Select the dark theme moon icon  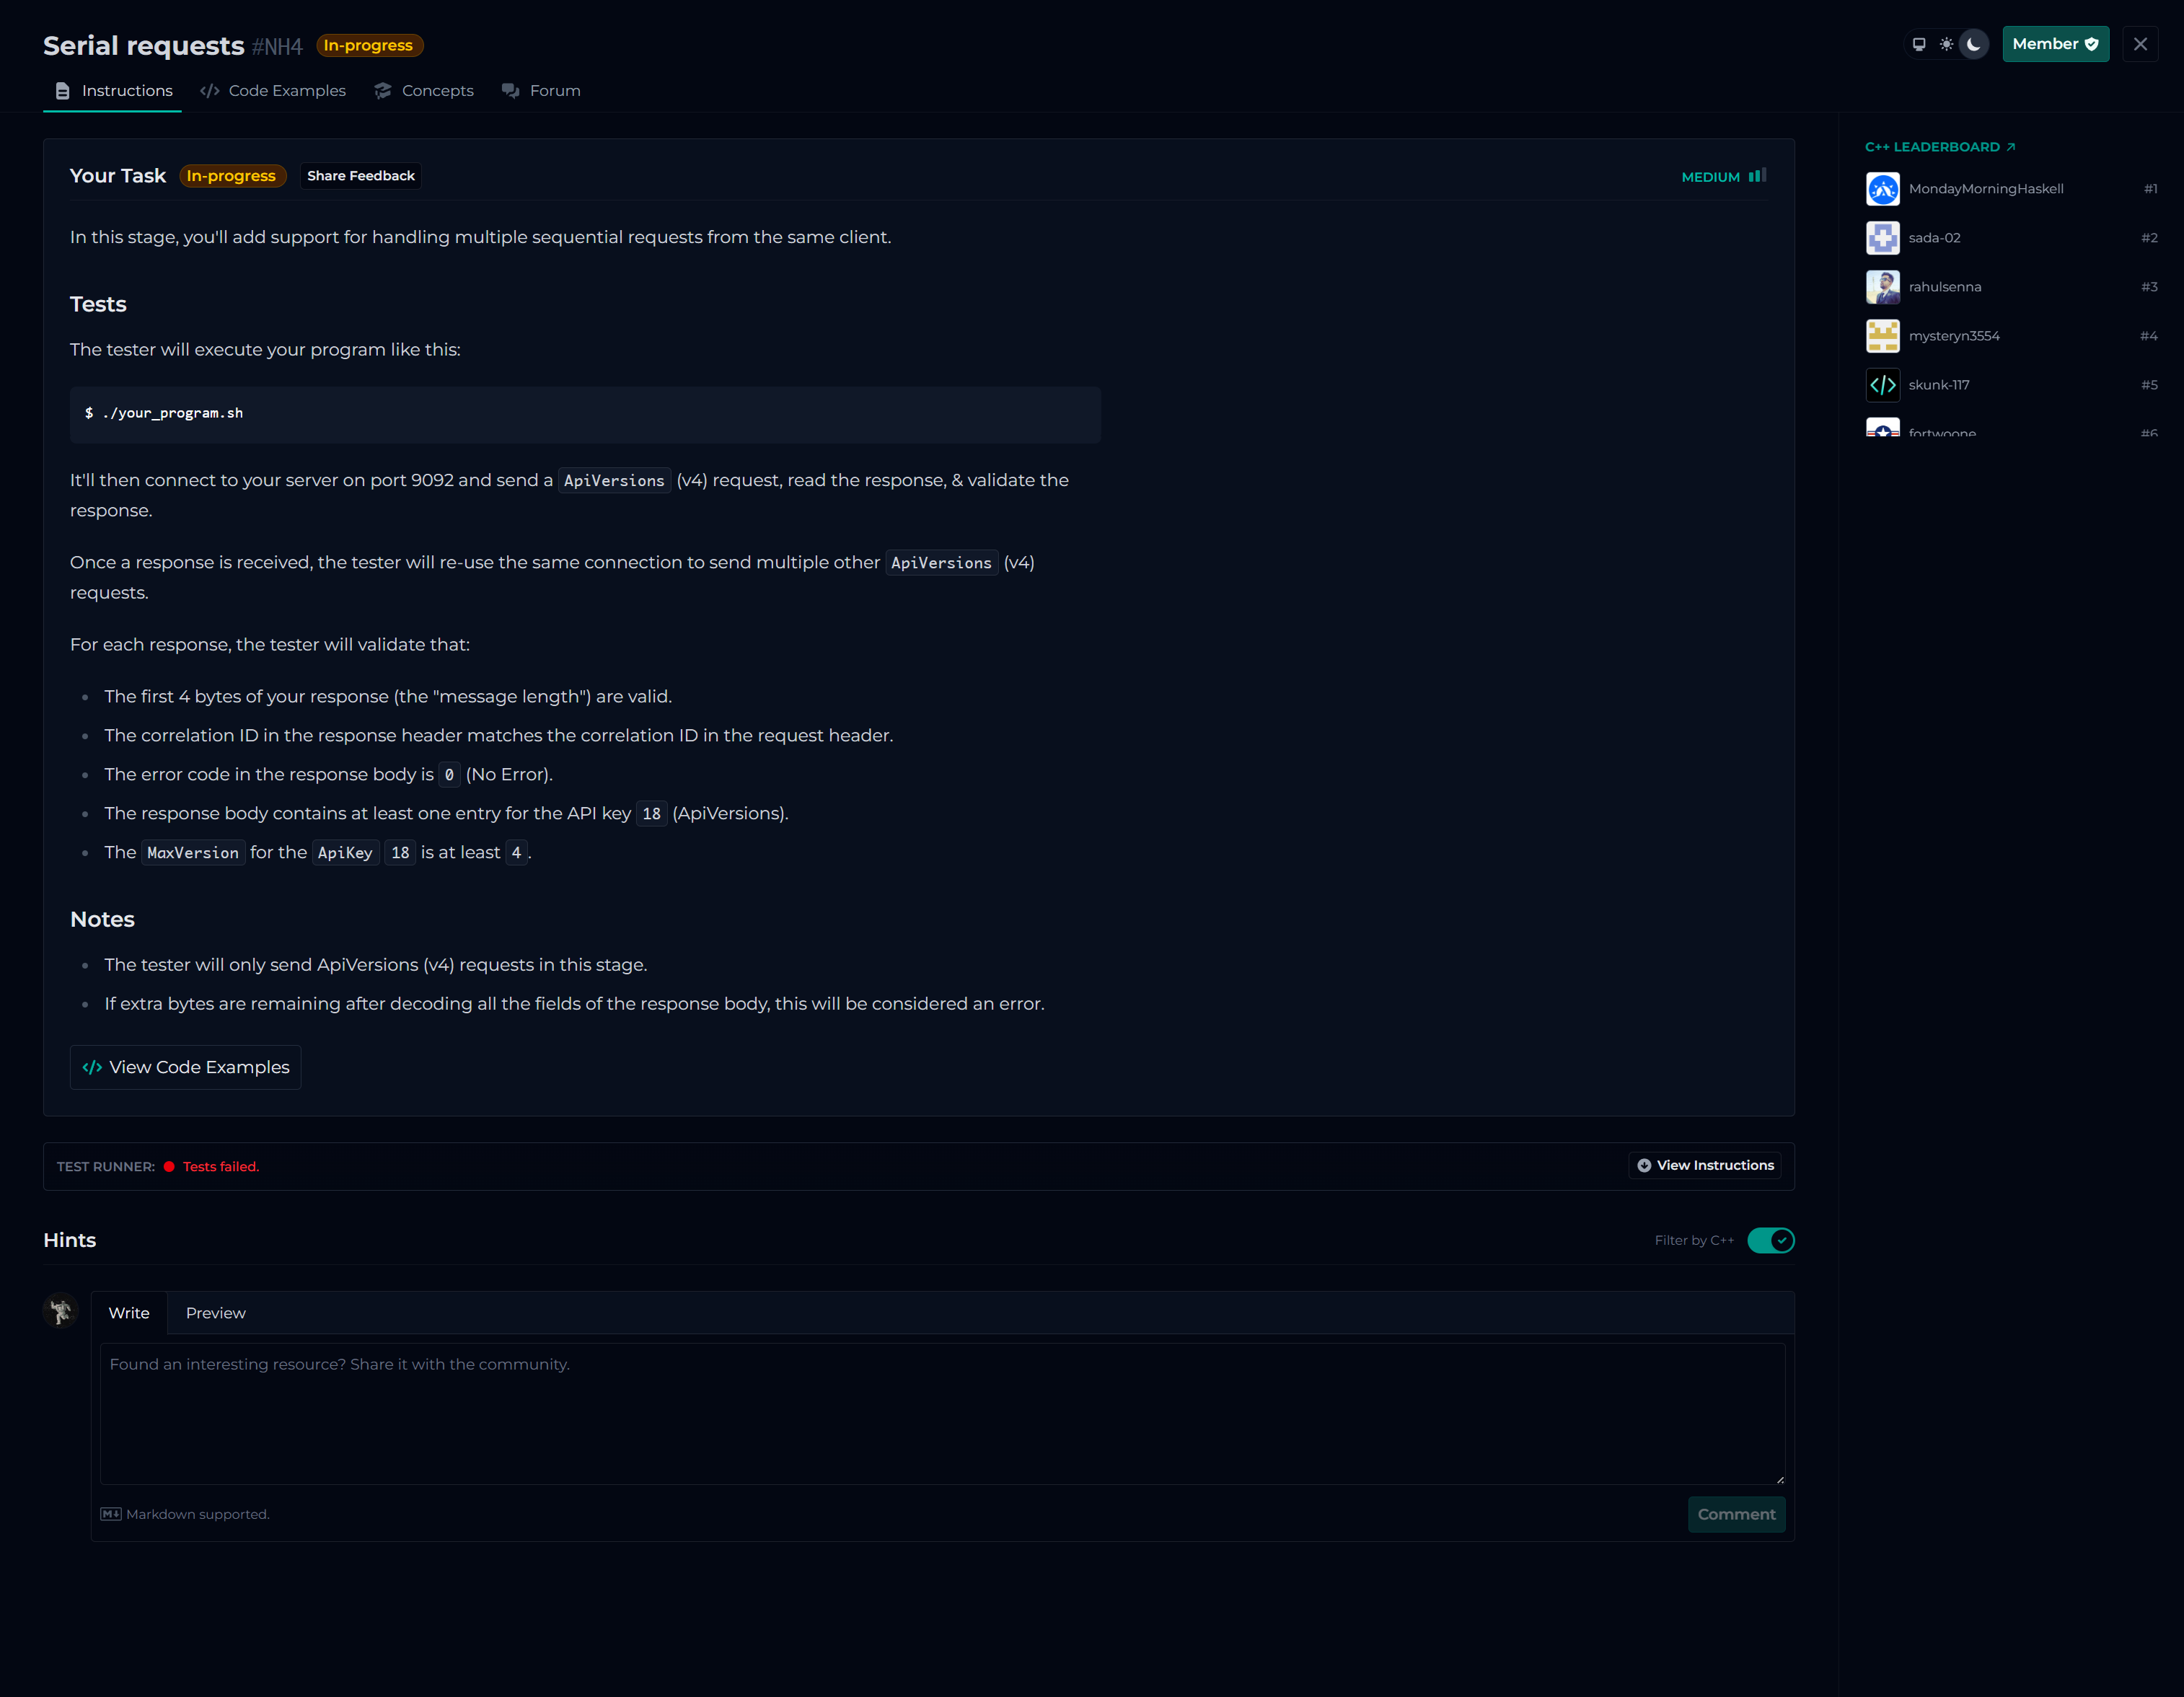[1973, 44]
